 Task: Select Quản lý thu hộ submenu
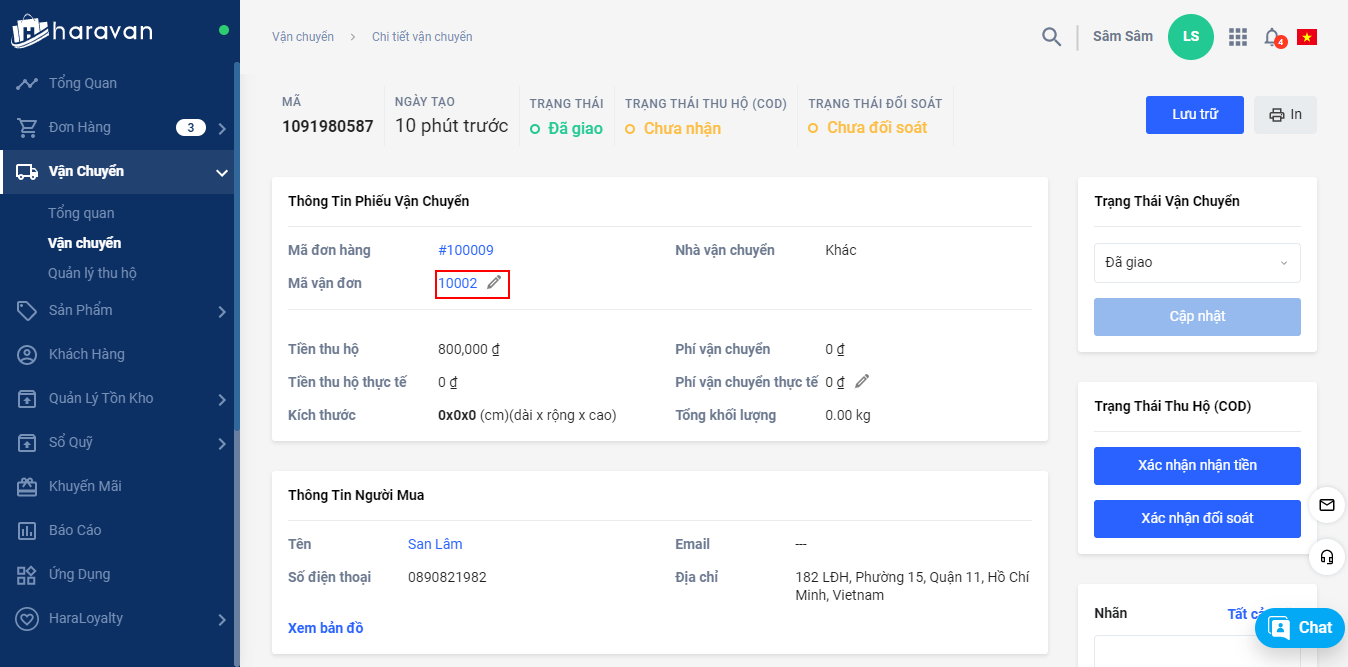coord(92,273)
